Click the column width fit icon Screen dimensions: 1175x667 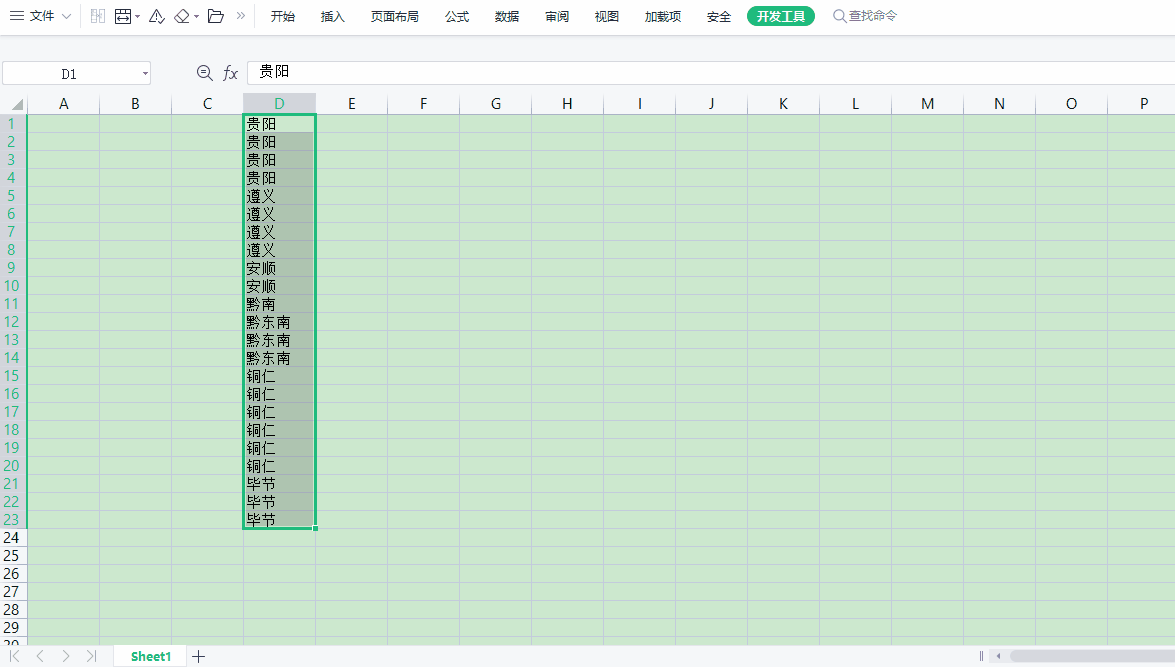123,16
